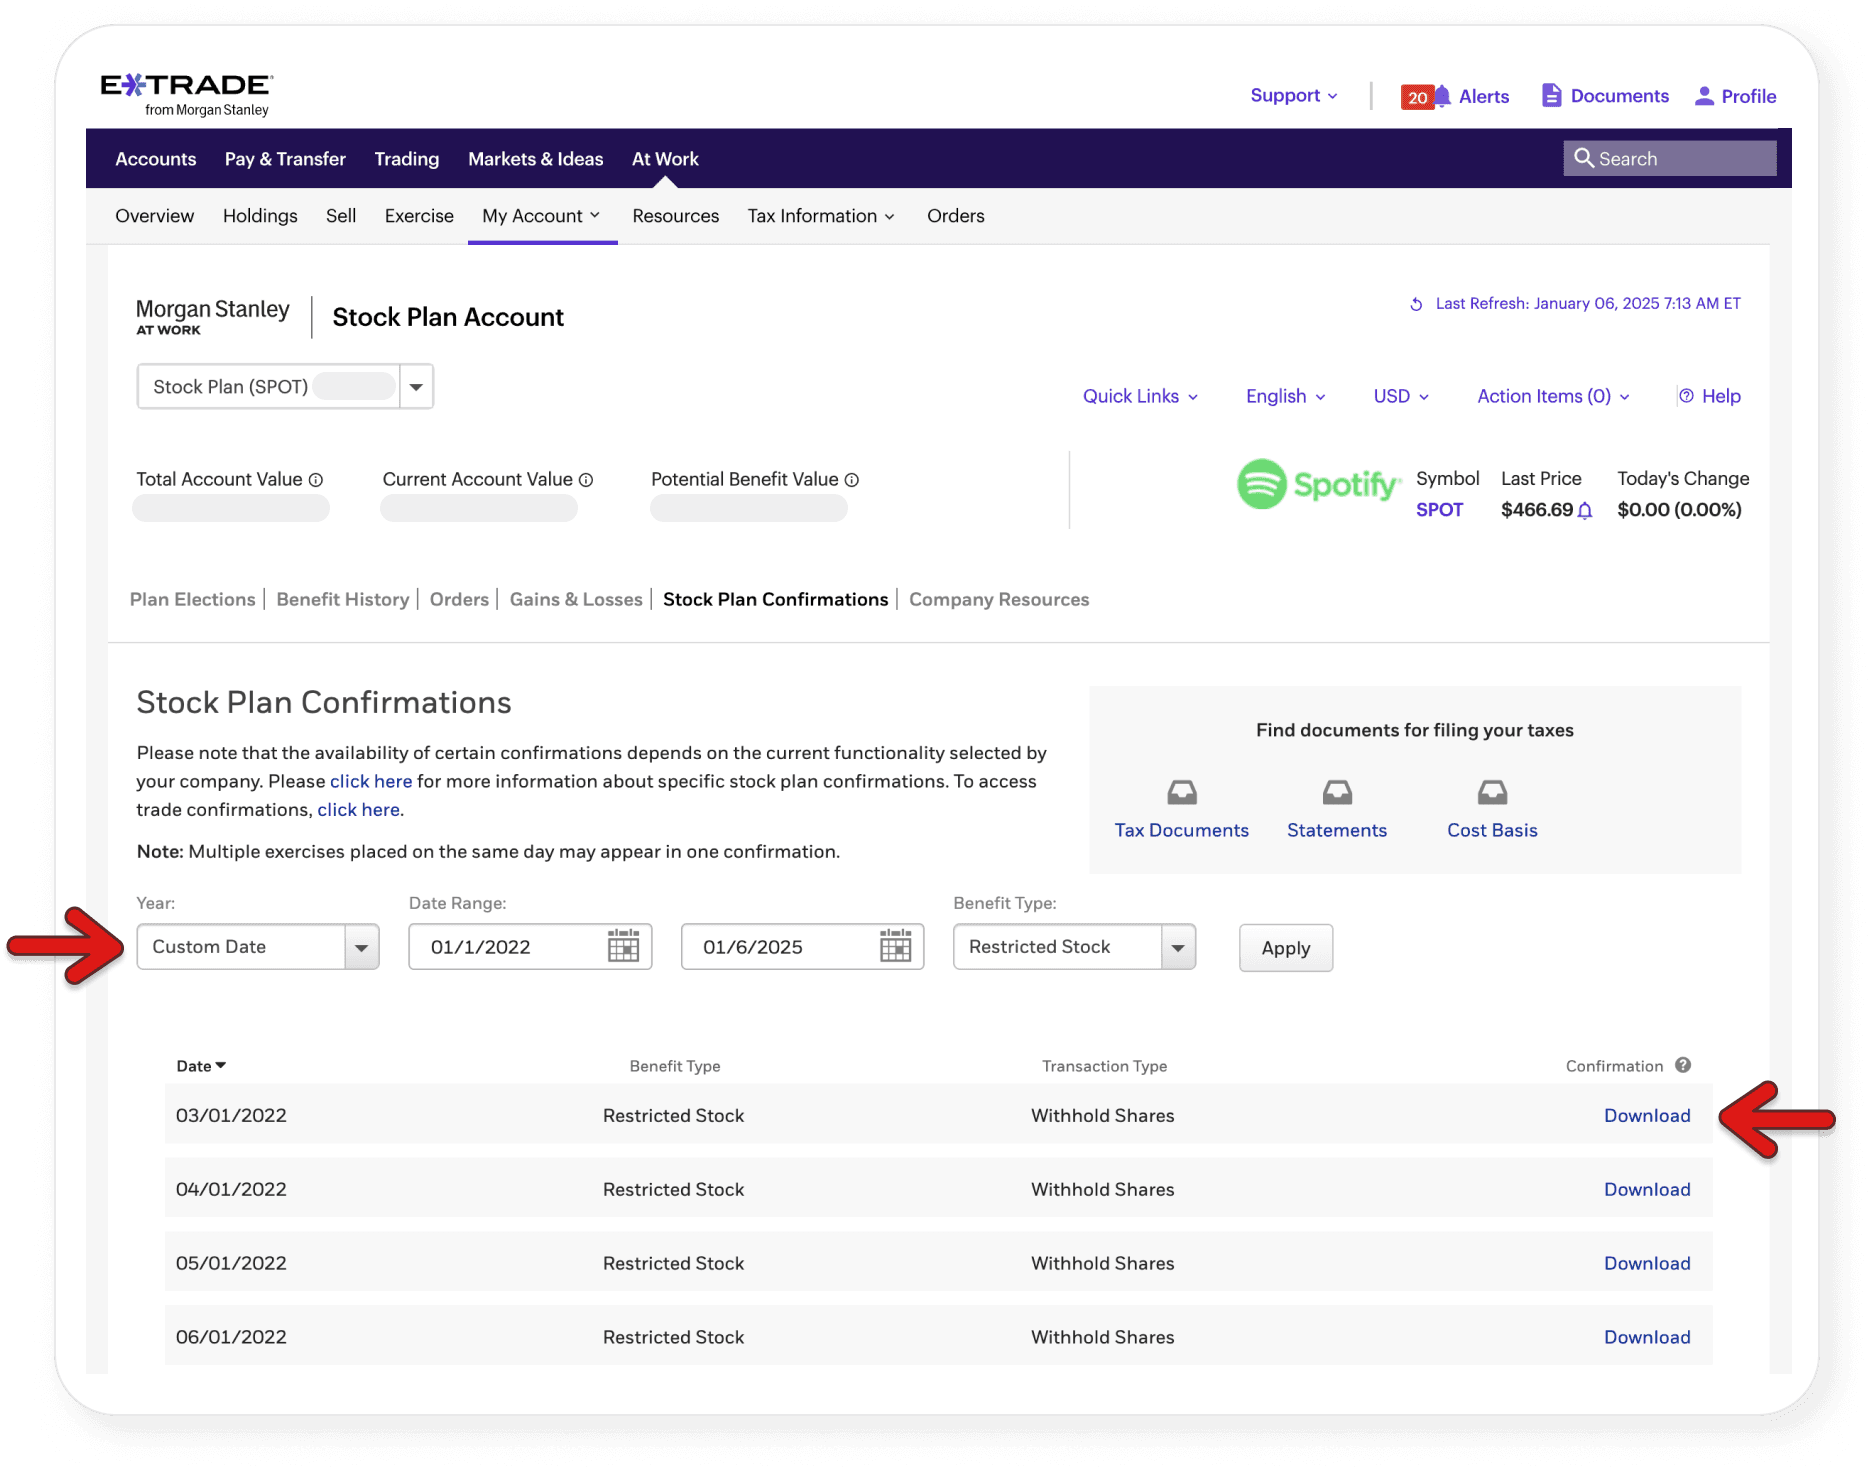This screenshot has height=1467, width=1876.
Task: Click the Spotify logo
Action: [1318, 484]
